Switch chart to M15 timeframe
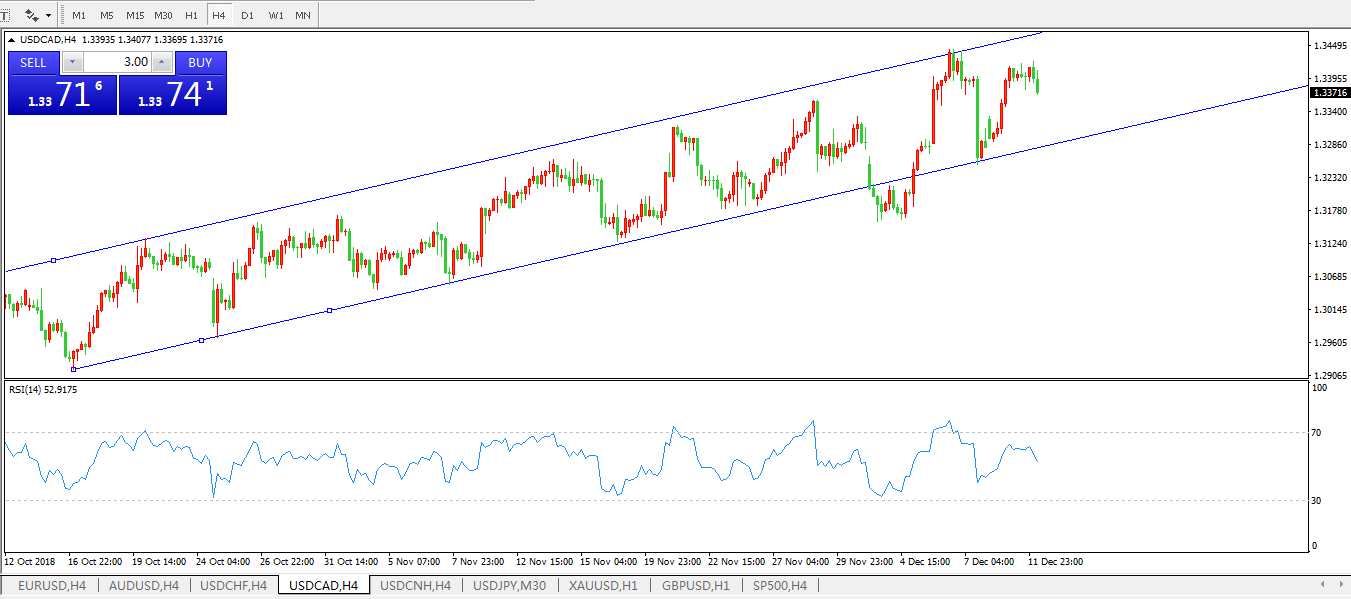1351x599 pixels. pyautogui.click(x=135, y=15)
